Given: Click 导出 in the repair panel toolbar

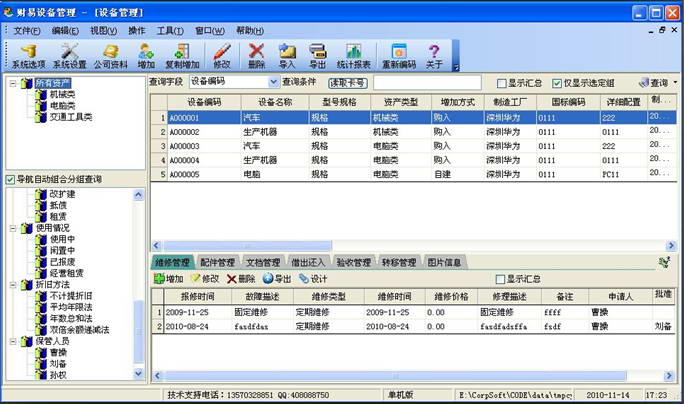Looking at the screenshot, I should (x=277, y=278).
